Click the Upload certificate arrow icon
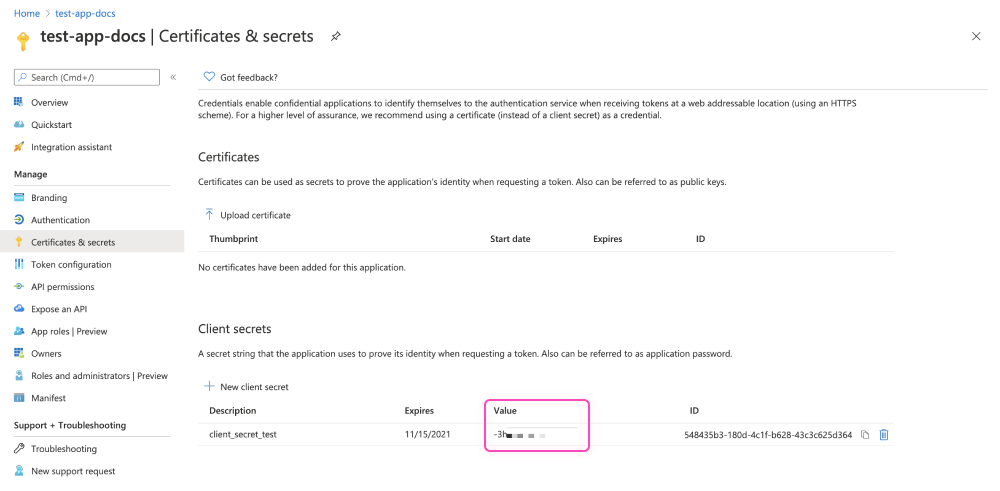This screenshot has height=491, width=1000. point(209,214)
